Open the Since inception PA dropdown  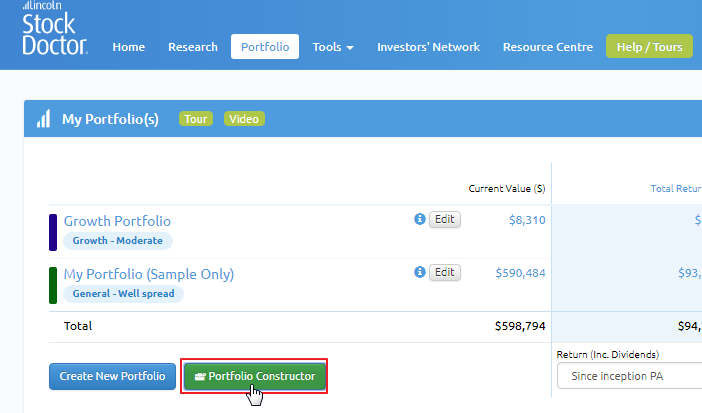(629, 376)
